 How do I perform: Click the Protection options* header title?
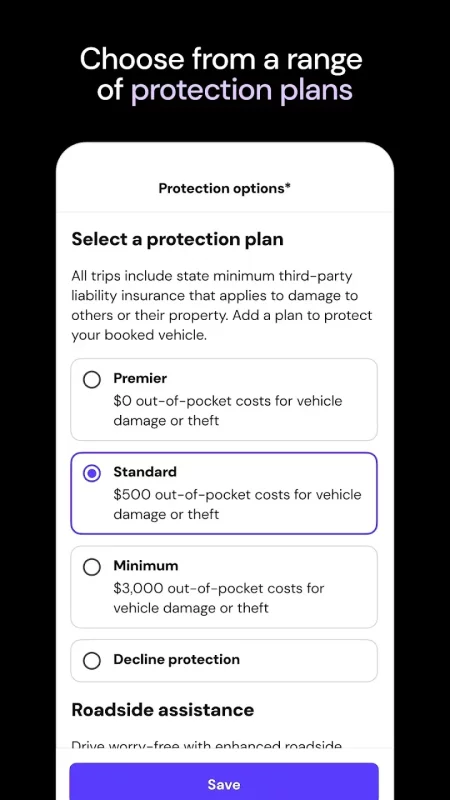pyautogui.click(x=224, y=188)
